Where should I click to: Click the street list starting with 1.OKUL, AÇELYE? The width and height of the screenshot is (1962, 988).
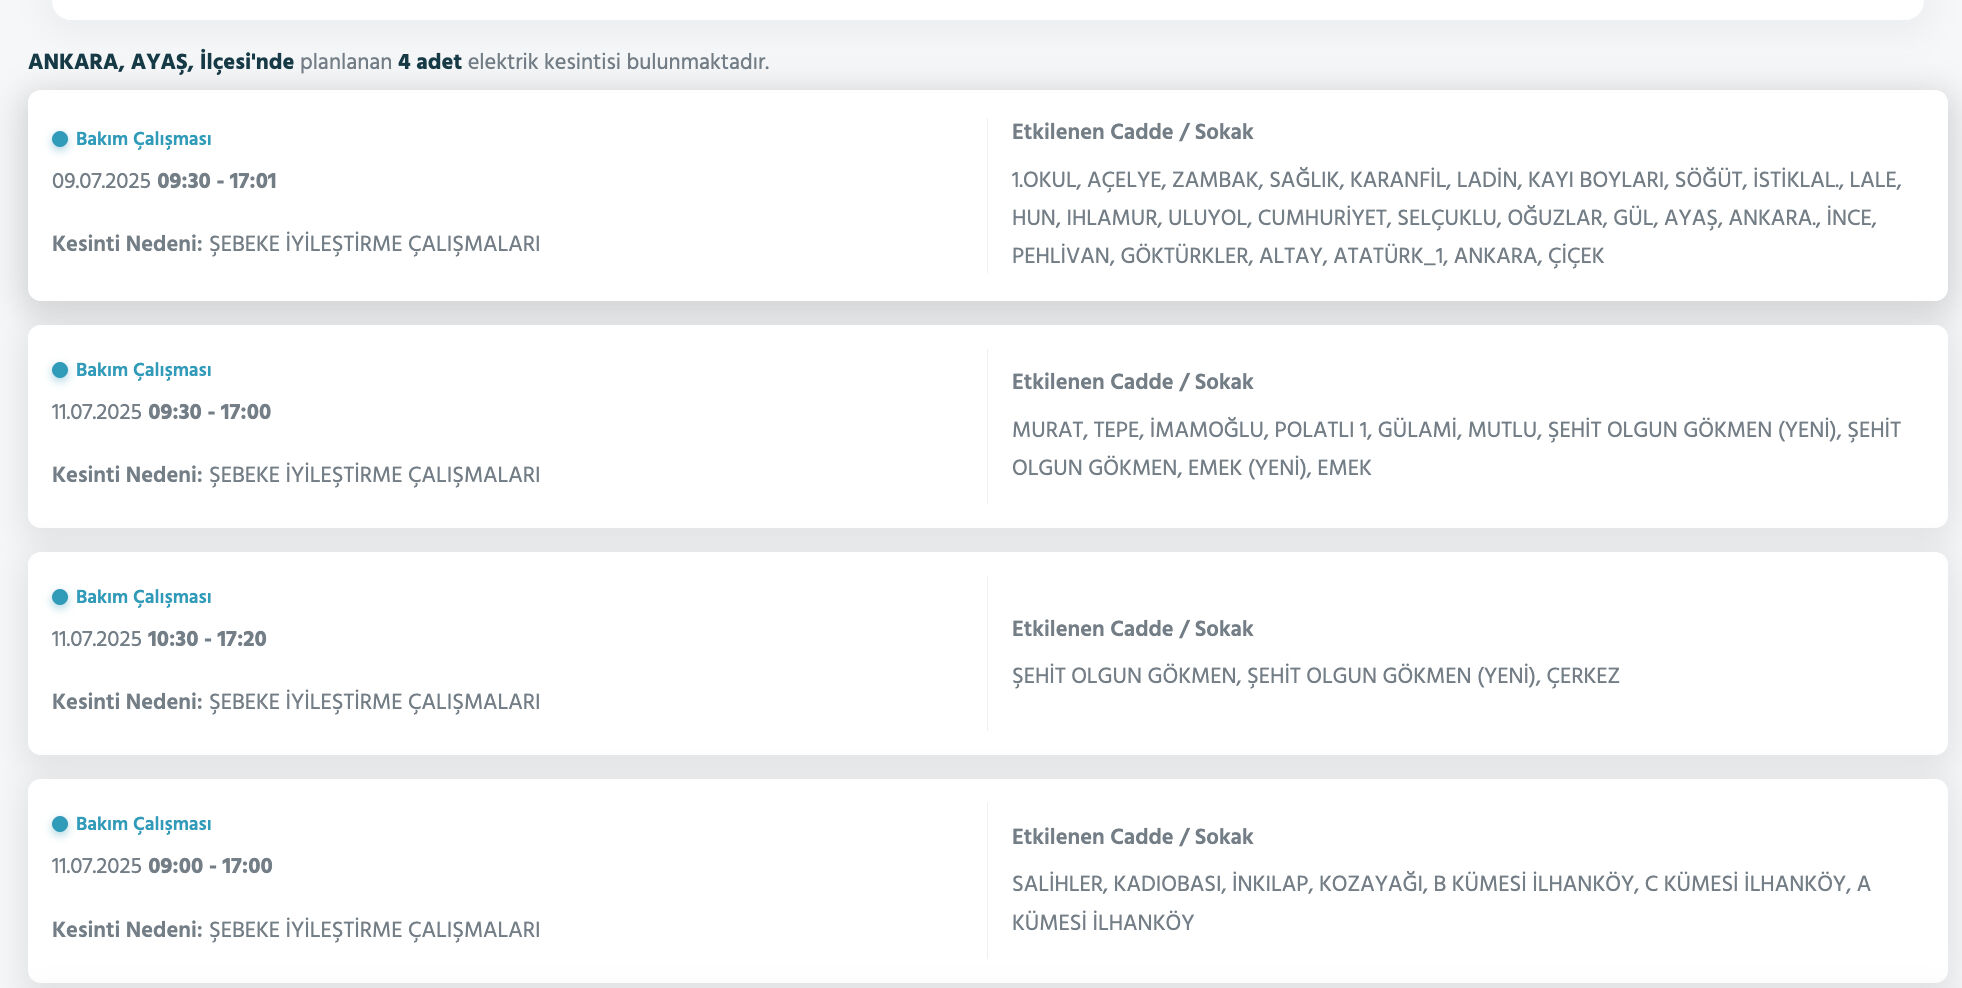click(x=1456, y=218)
